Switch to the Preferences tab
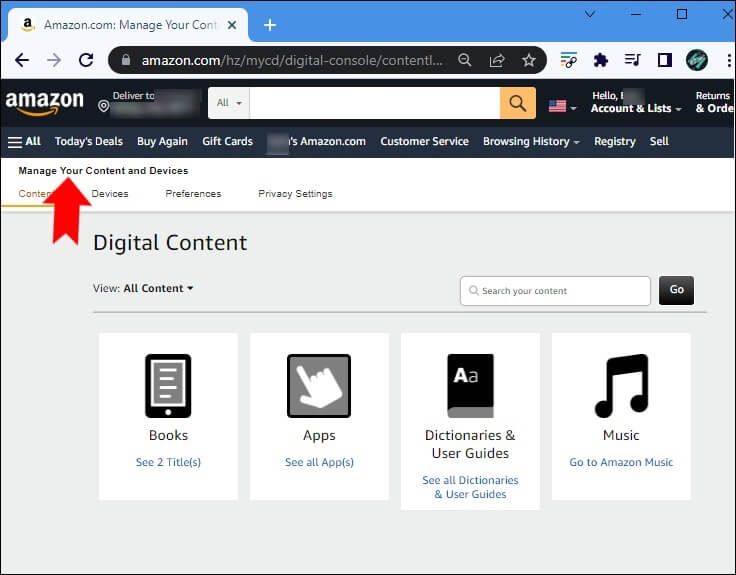 [193, 194]
